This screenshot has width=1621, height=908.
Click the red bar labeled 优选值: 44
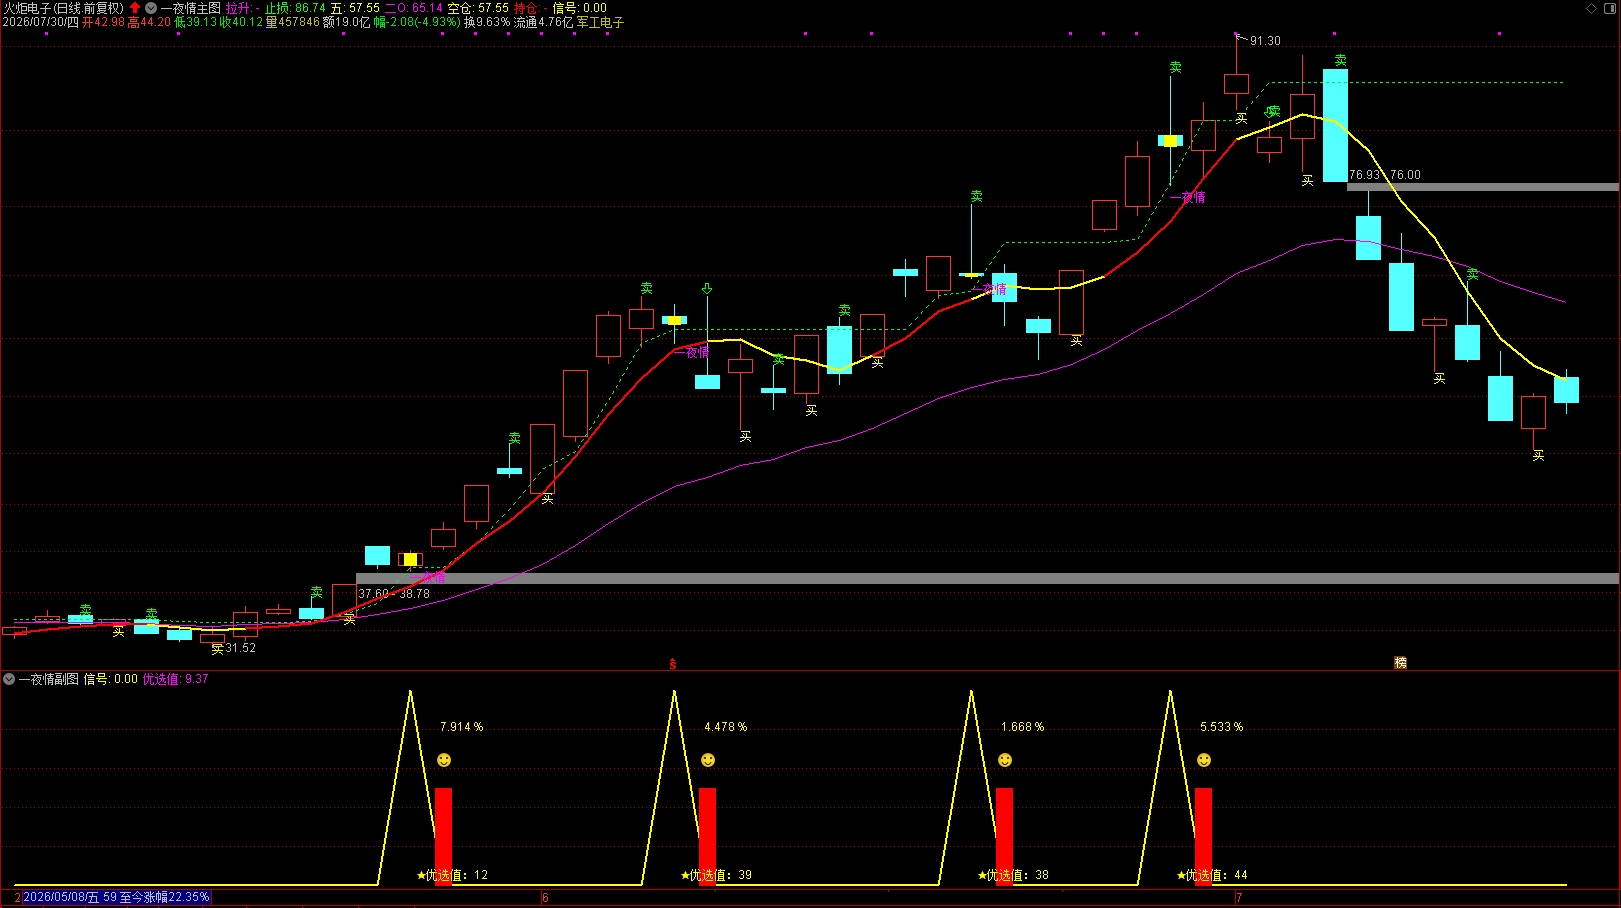1204,836
